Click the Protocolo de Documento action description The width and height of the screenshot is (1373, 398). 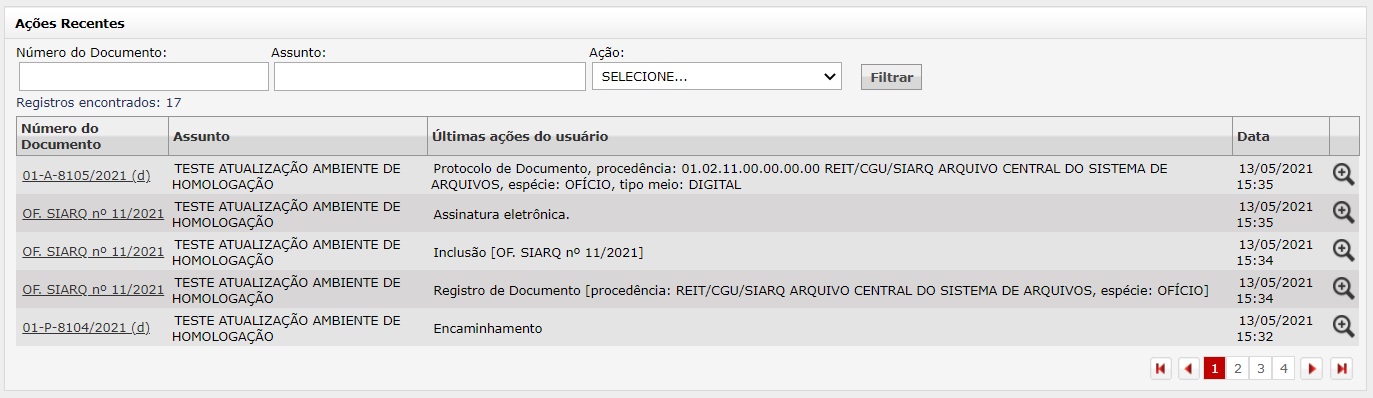(799, 176)
